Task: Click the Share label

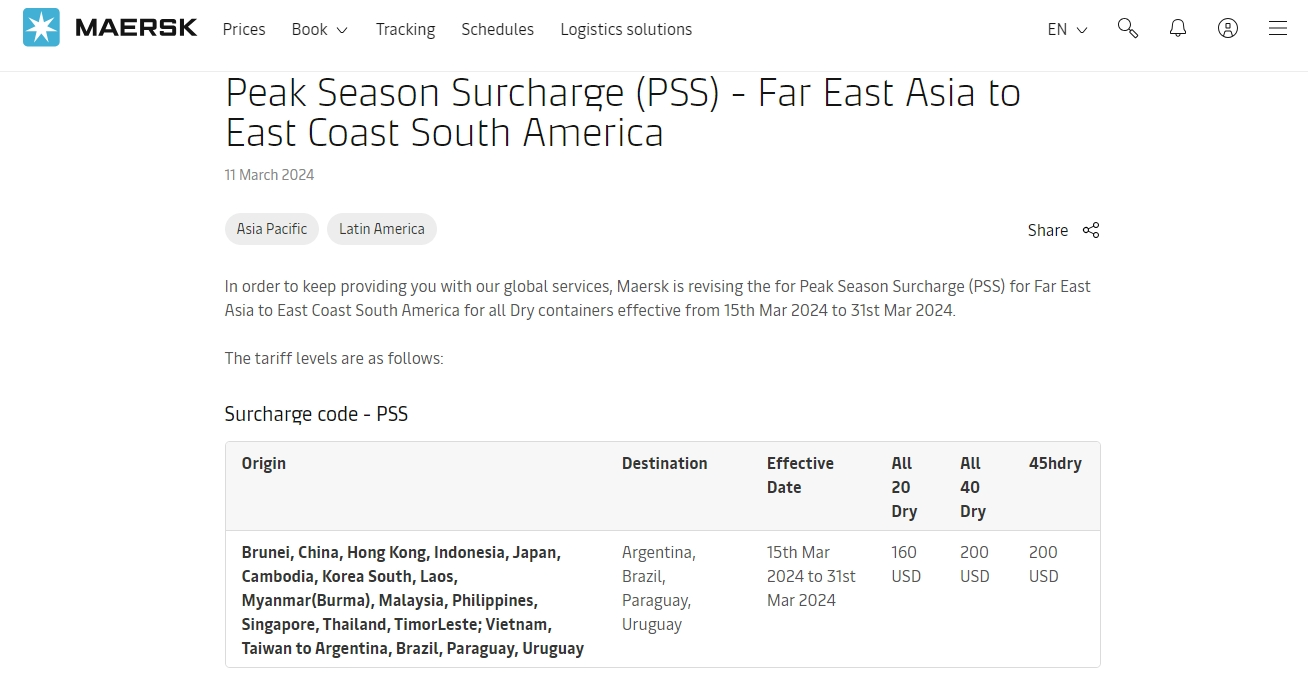Action: [1048, 230]
